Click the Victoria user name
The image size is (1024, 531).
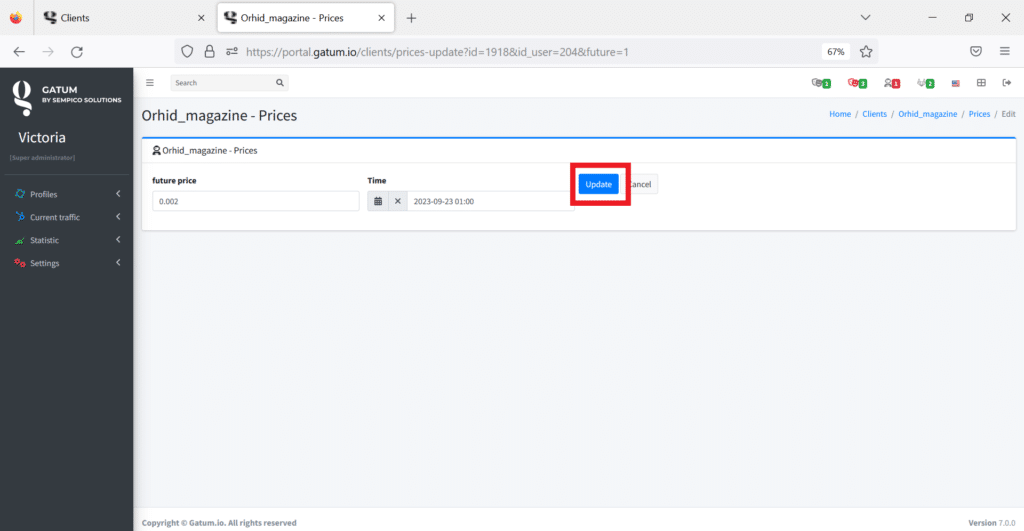[x=42, y=137]
